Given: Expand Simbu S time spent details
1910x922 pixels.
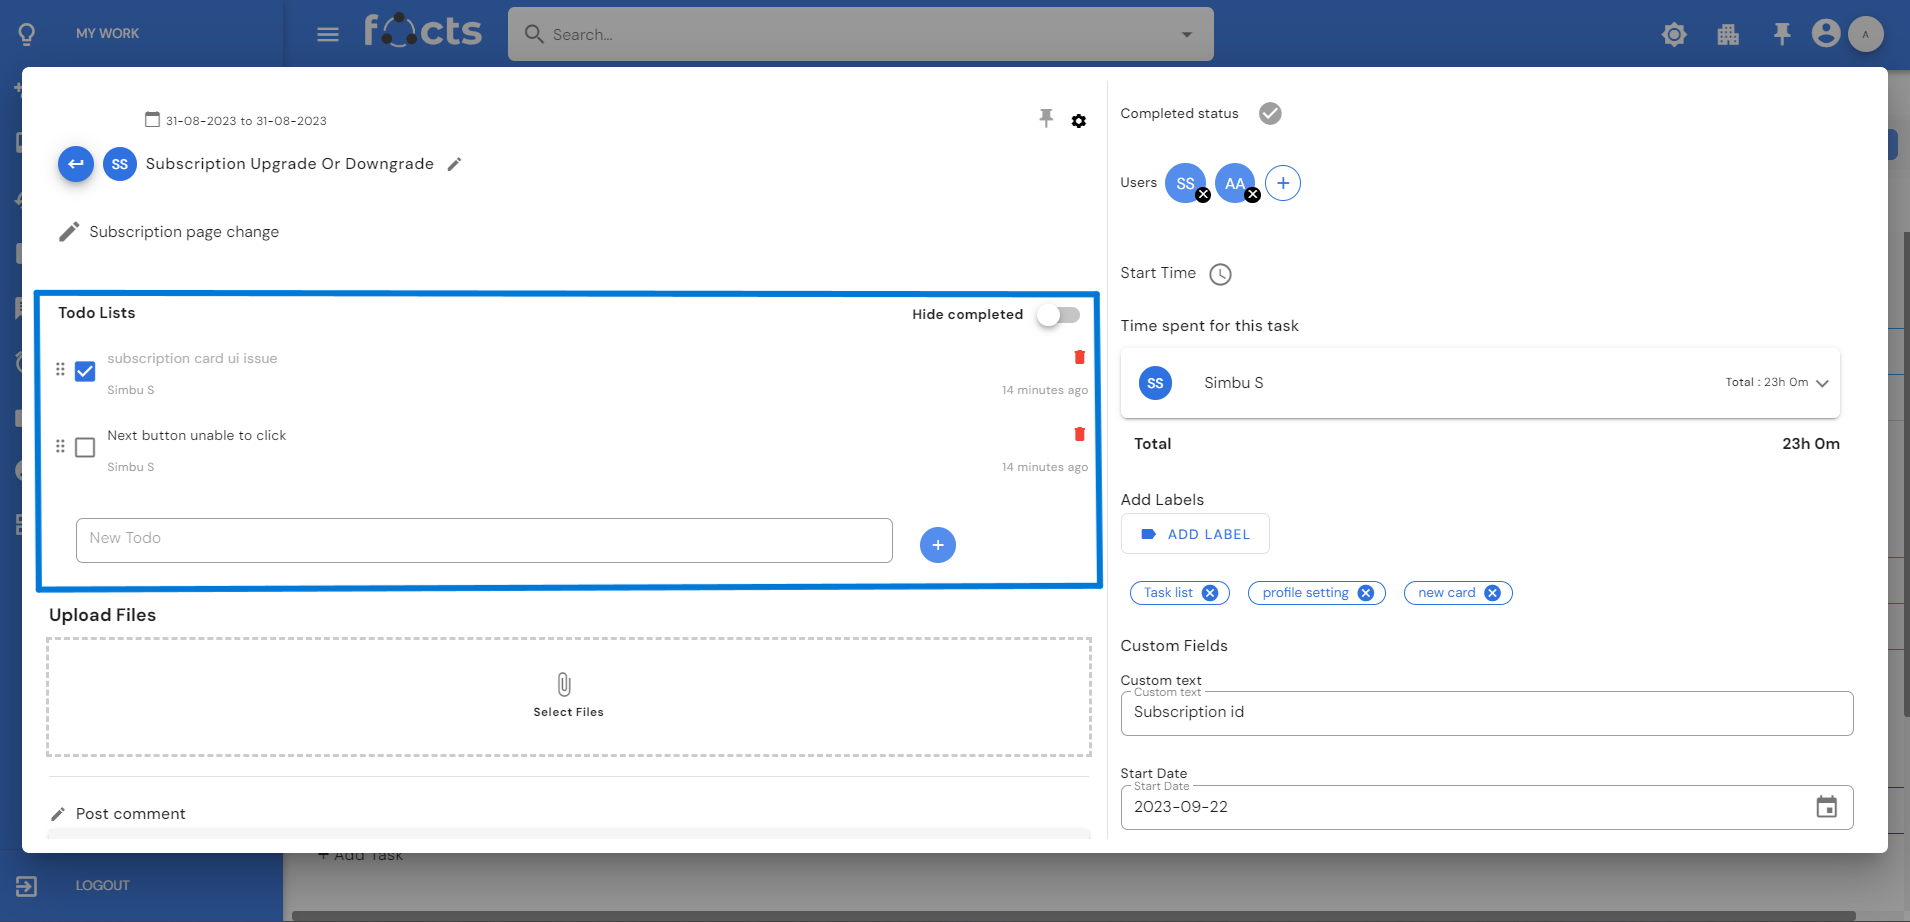Looking at the screenshot, I should pos(1821,383).
